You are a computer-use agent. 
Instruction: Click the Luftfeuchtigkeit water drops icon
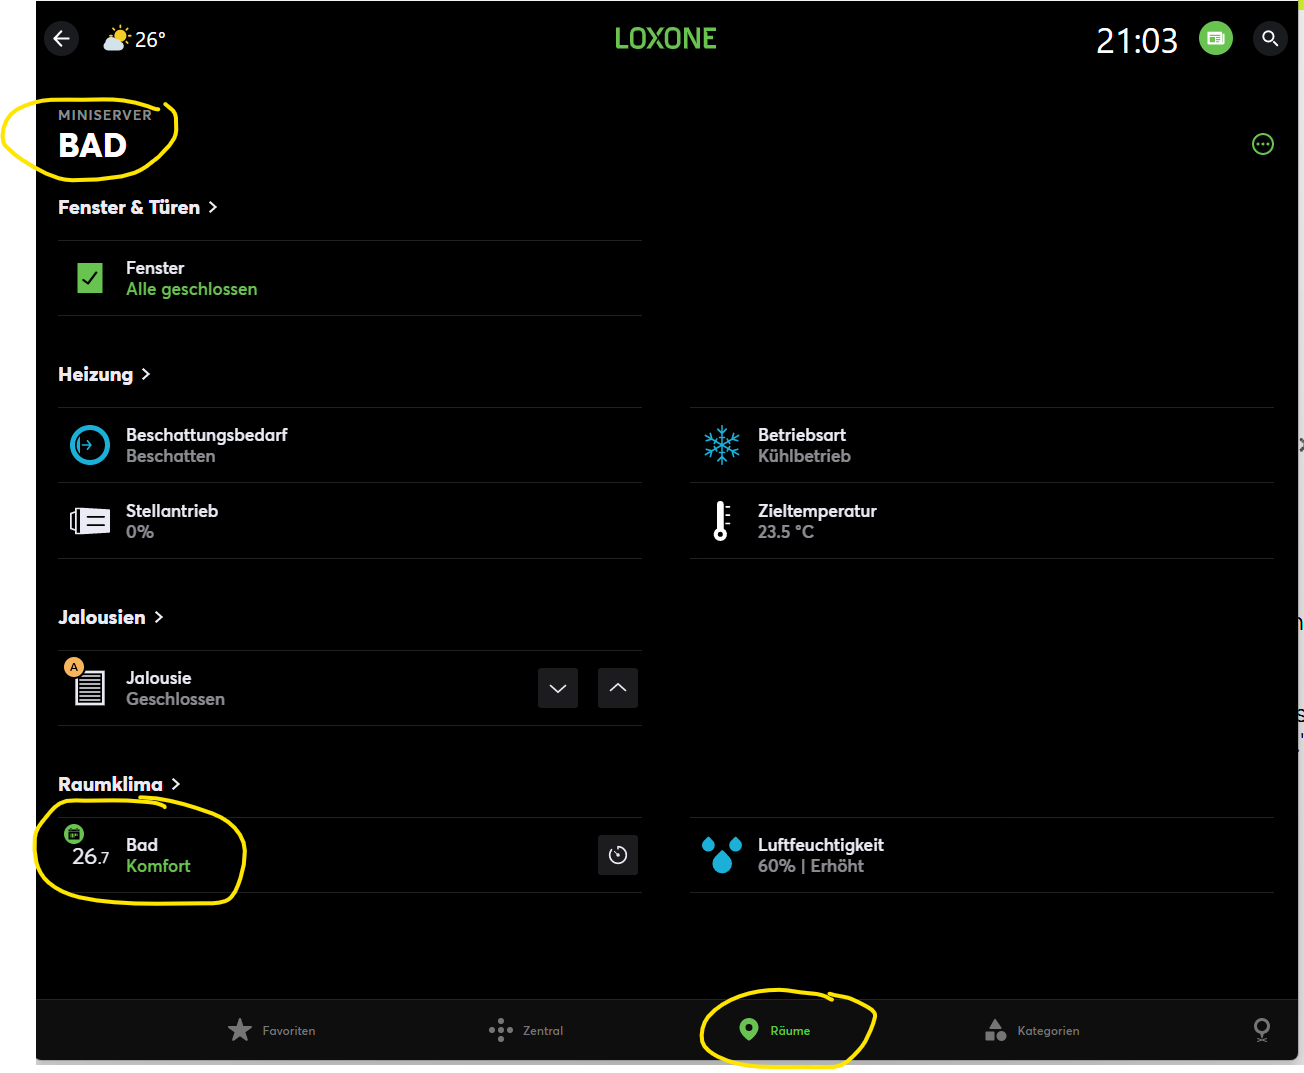721,855
